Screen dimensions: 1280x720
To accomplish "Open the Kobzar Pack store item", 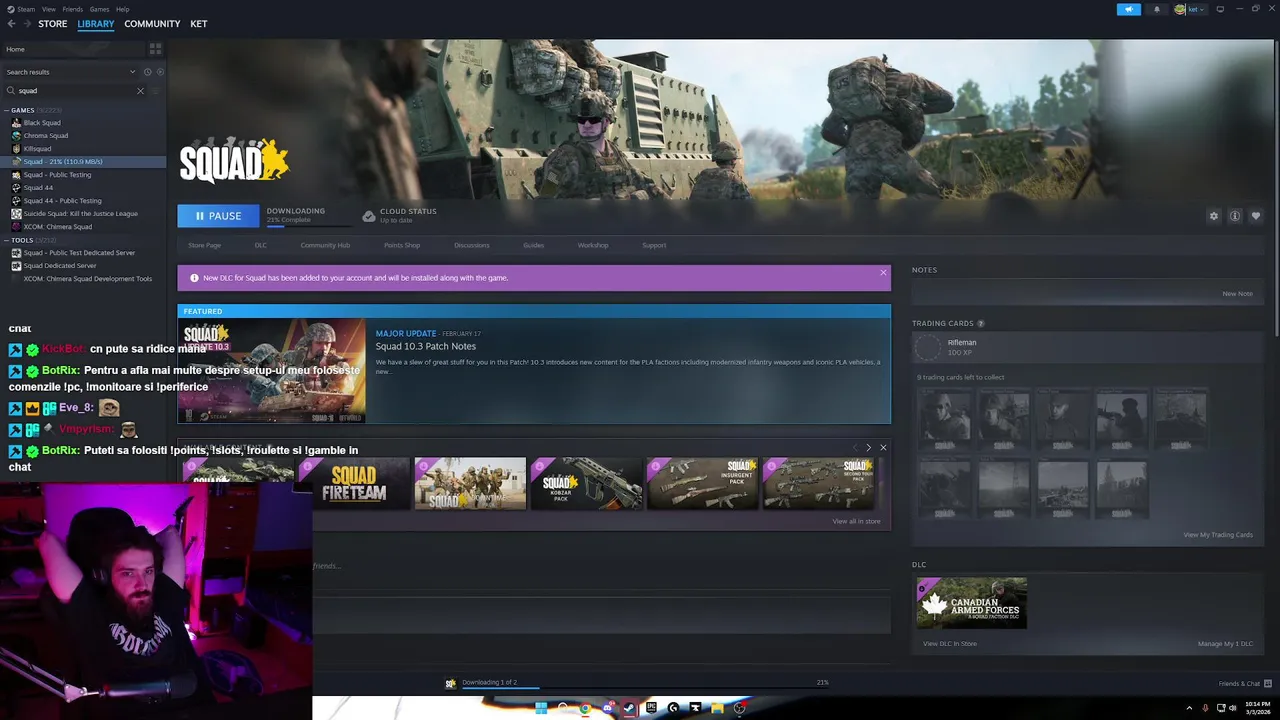I will (586, 483).
